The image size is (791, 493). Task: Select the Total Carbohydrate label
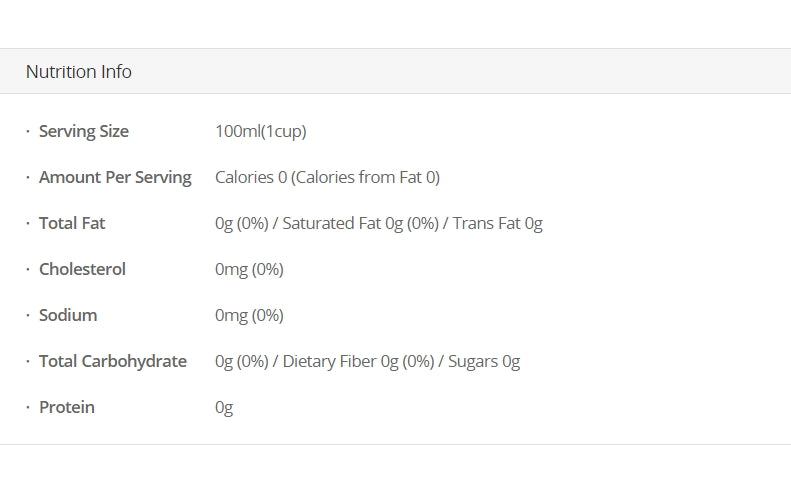point(113,361)
